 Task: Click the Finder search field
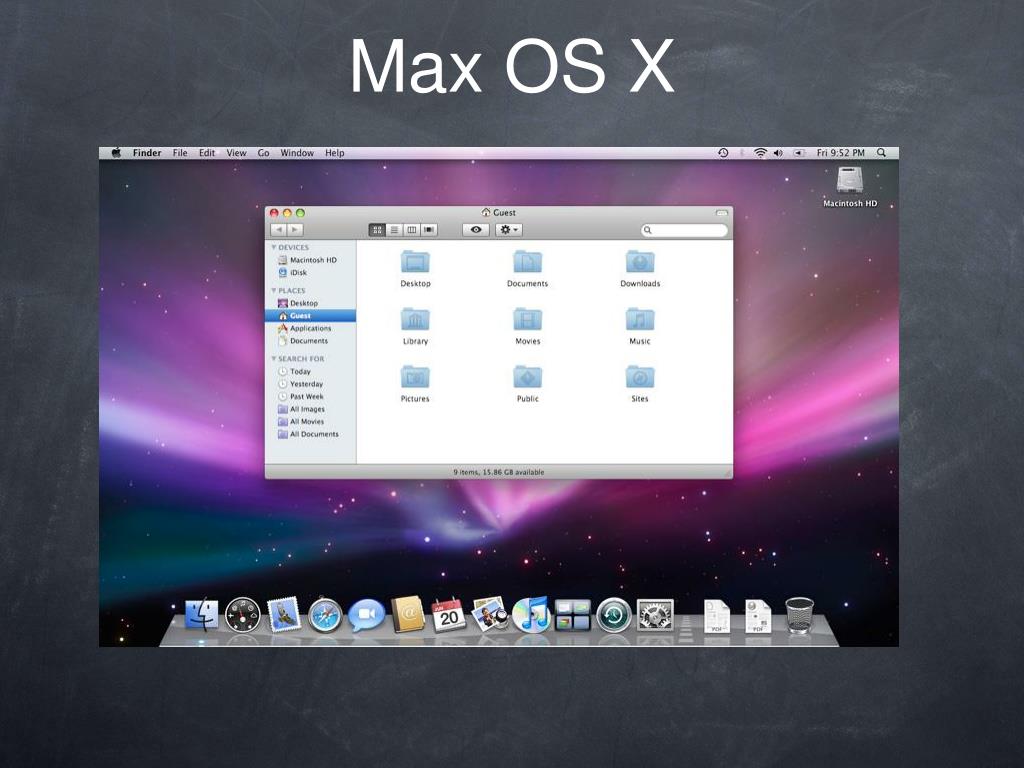(684, 230)
